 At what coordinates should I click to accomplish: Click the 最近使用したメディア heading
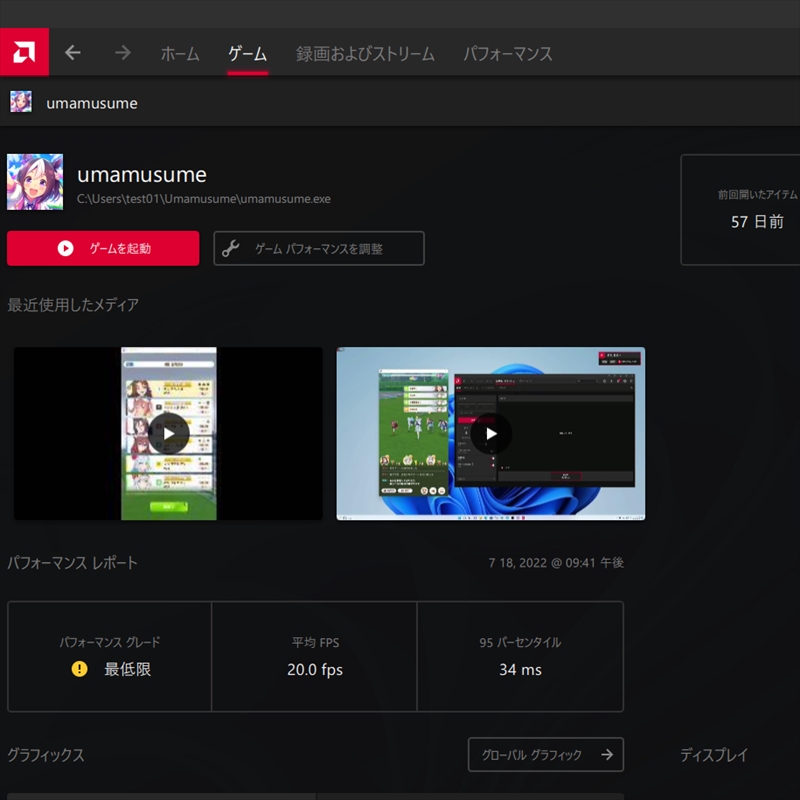(73, 305)
